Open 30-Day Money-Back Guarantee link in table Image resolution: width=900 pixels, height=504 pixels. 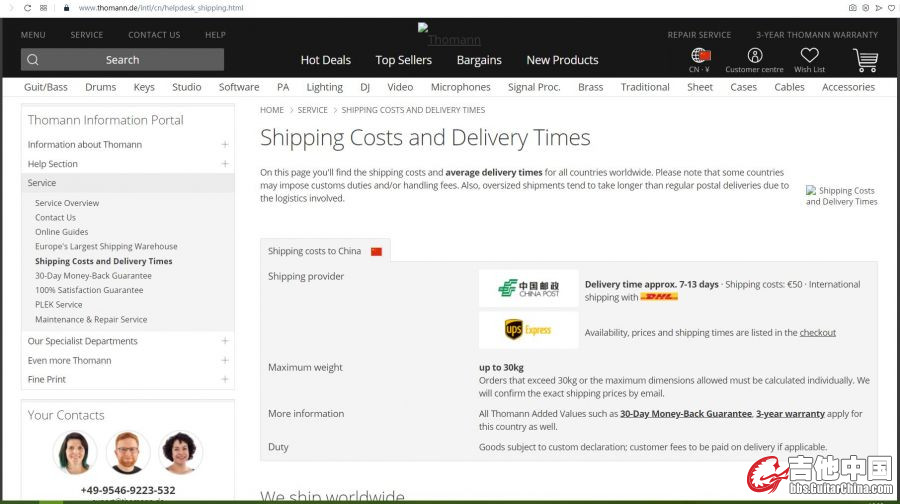coord(686,414)
